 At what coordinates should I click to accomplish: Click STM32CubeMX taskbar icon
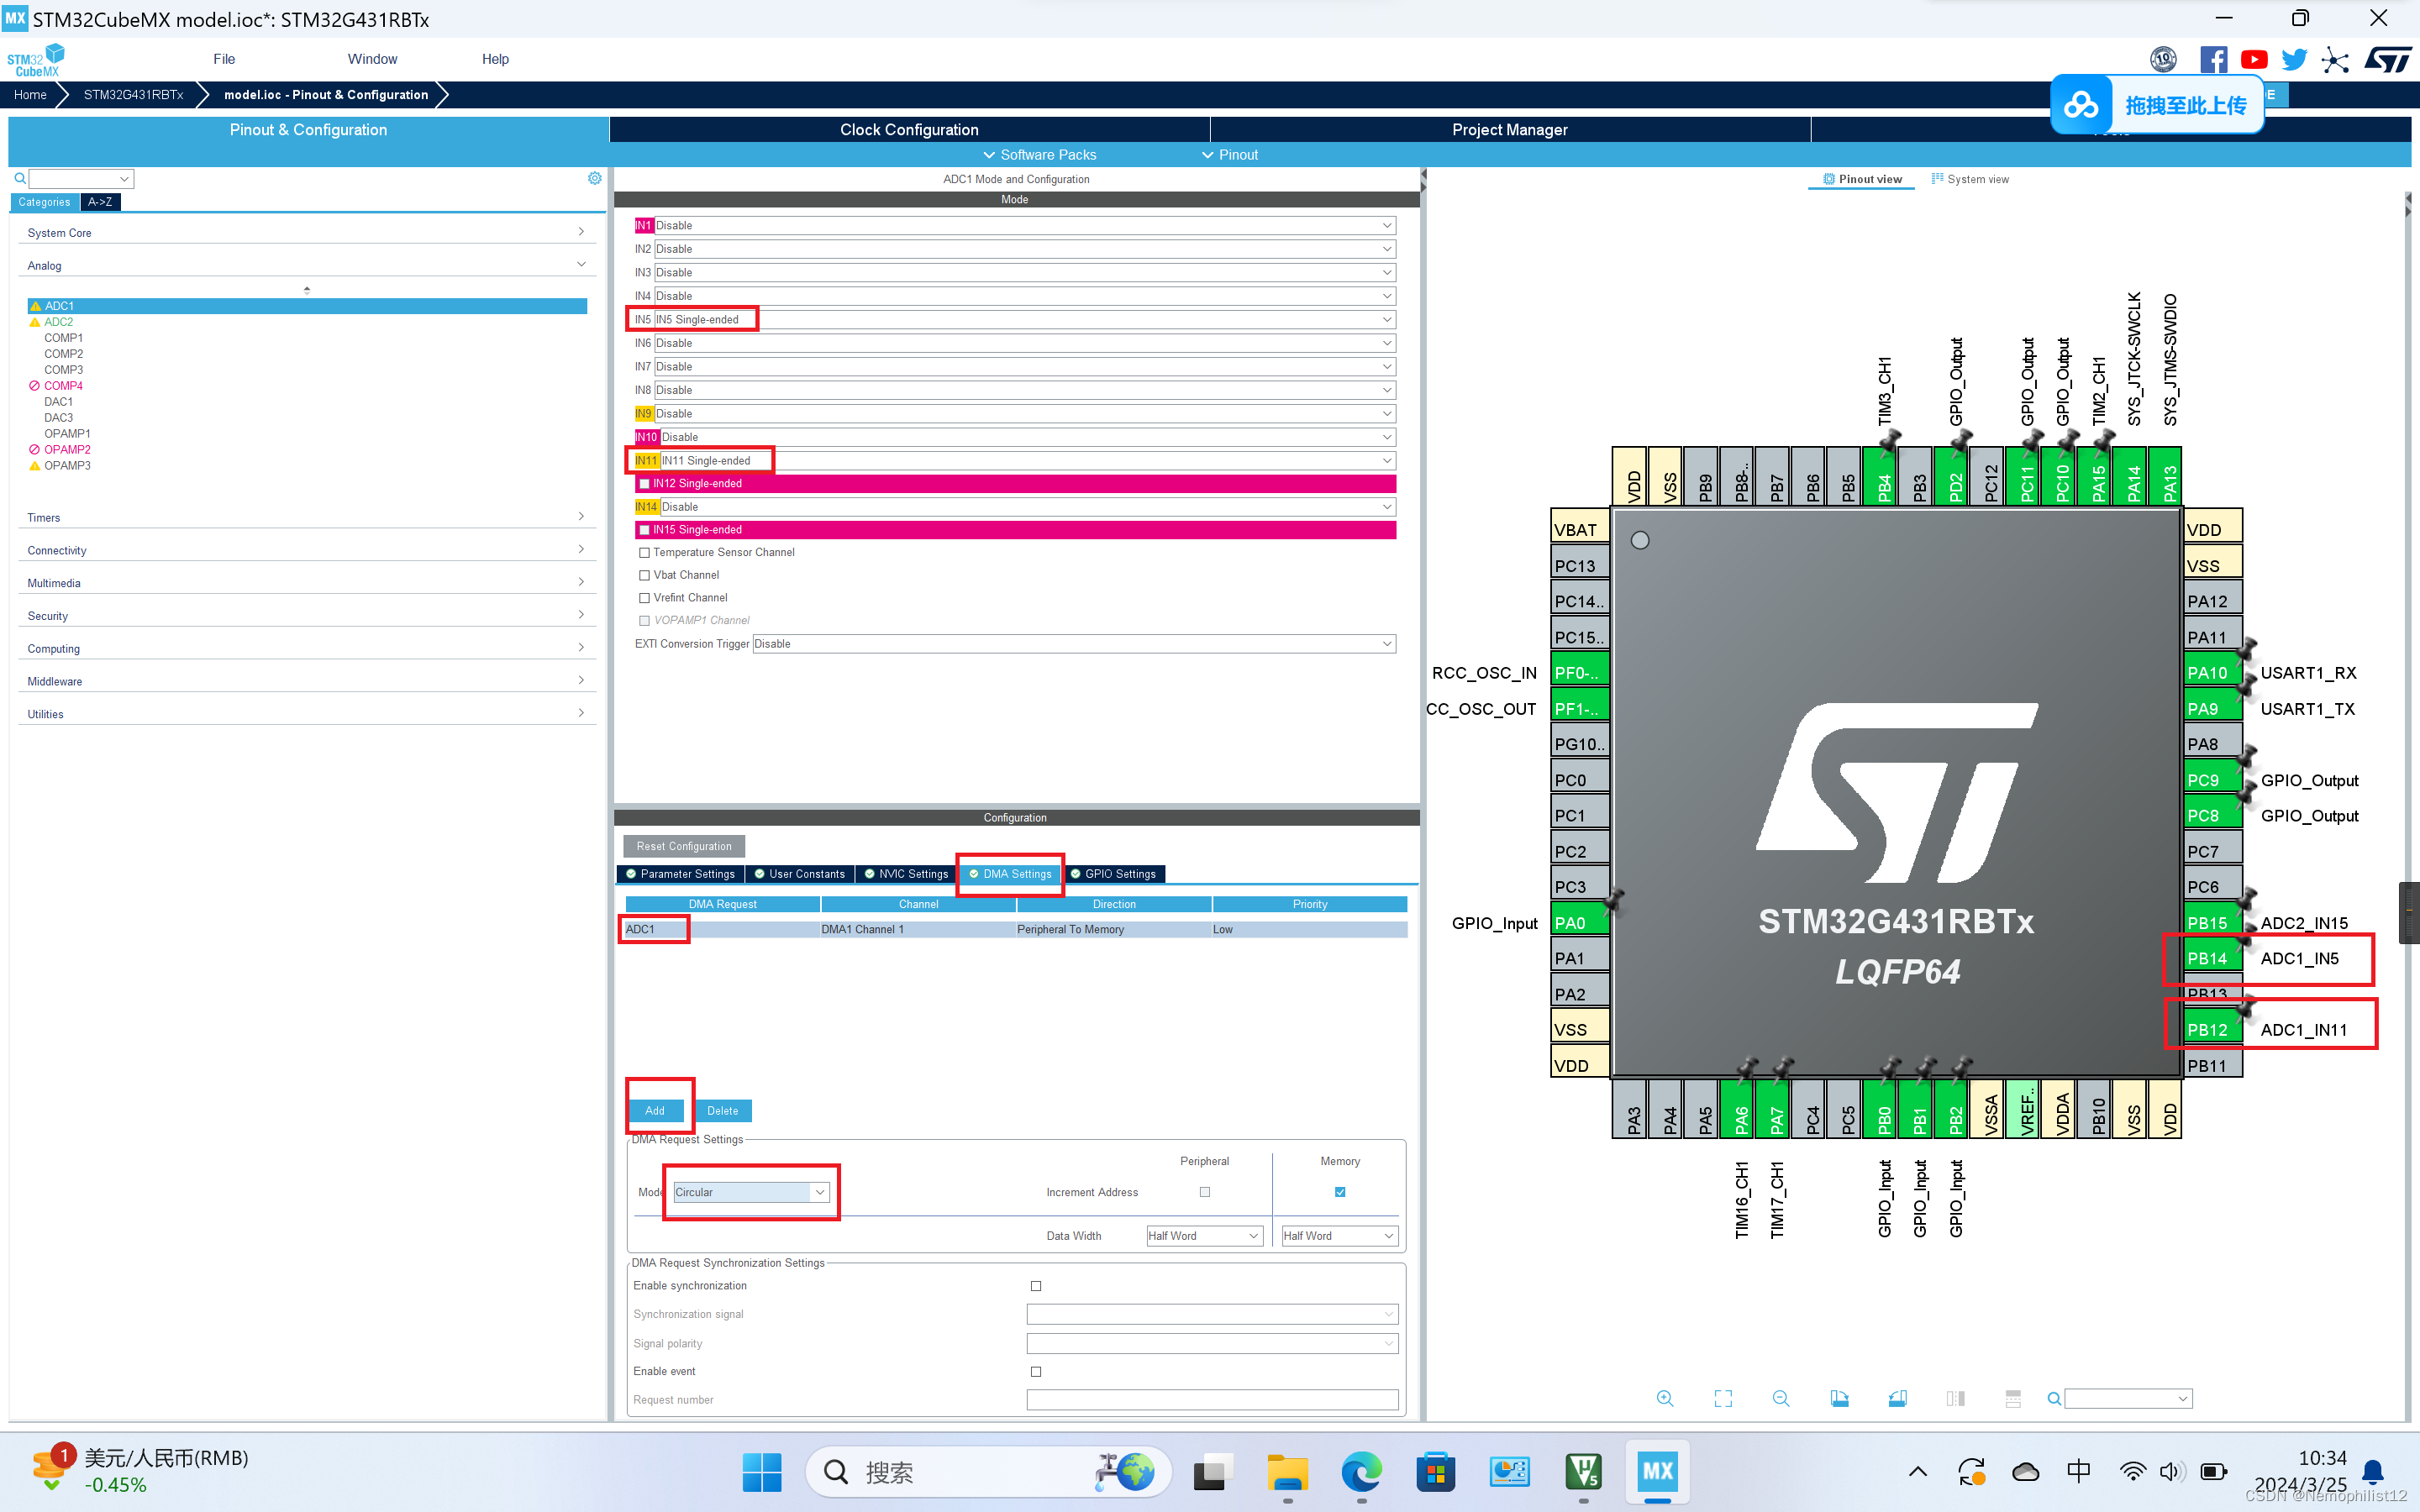pos(1657,1472)
